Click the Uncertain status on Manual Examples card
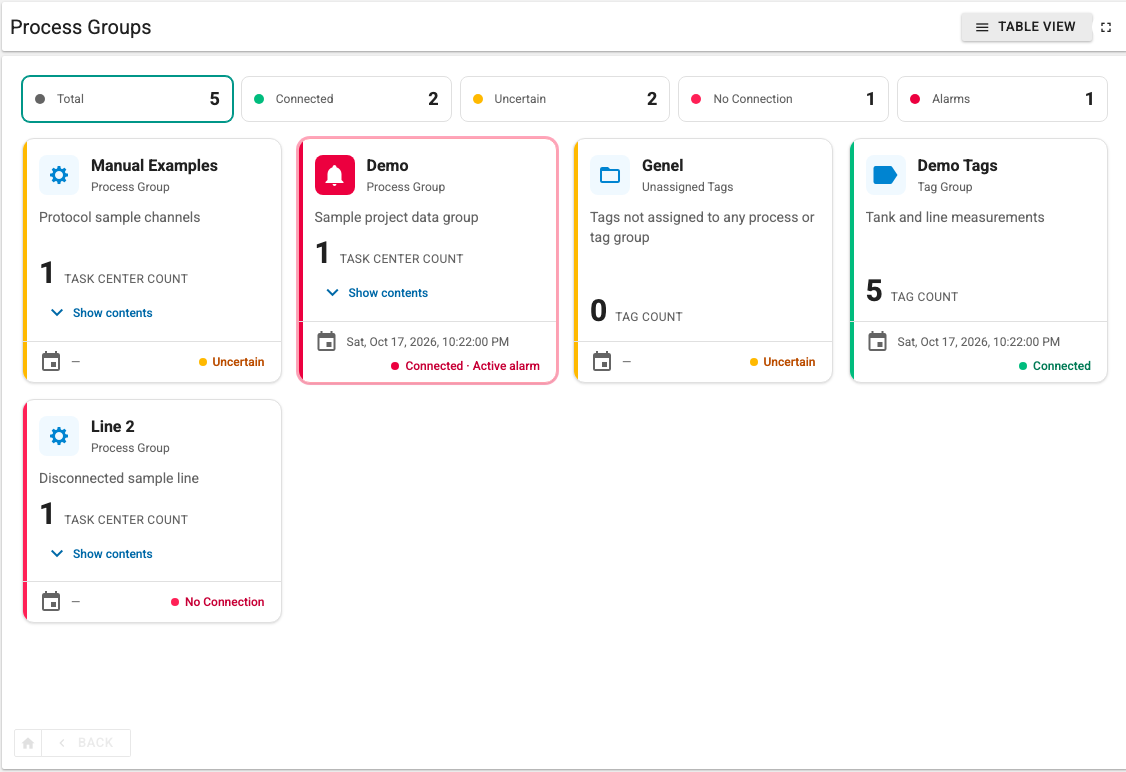This screenshot has height=772, width=1126. pos(232,362)
